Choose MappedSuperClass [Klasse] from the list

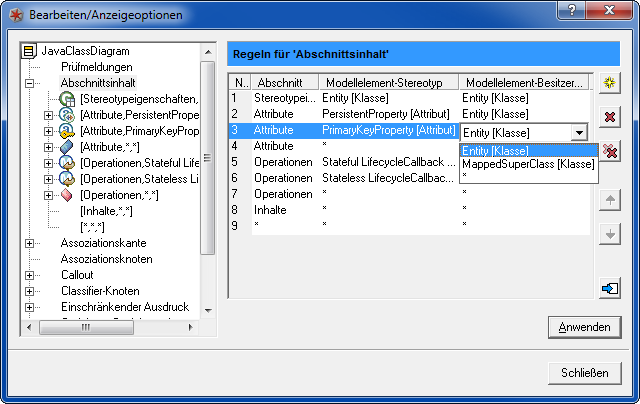tap(527, 164)
